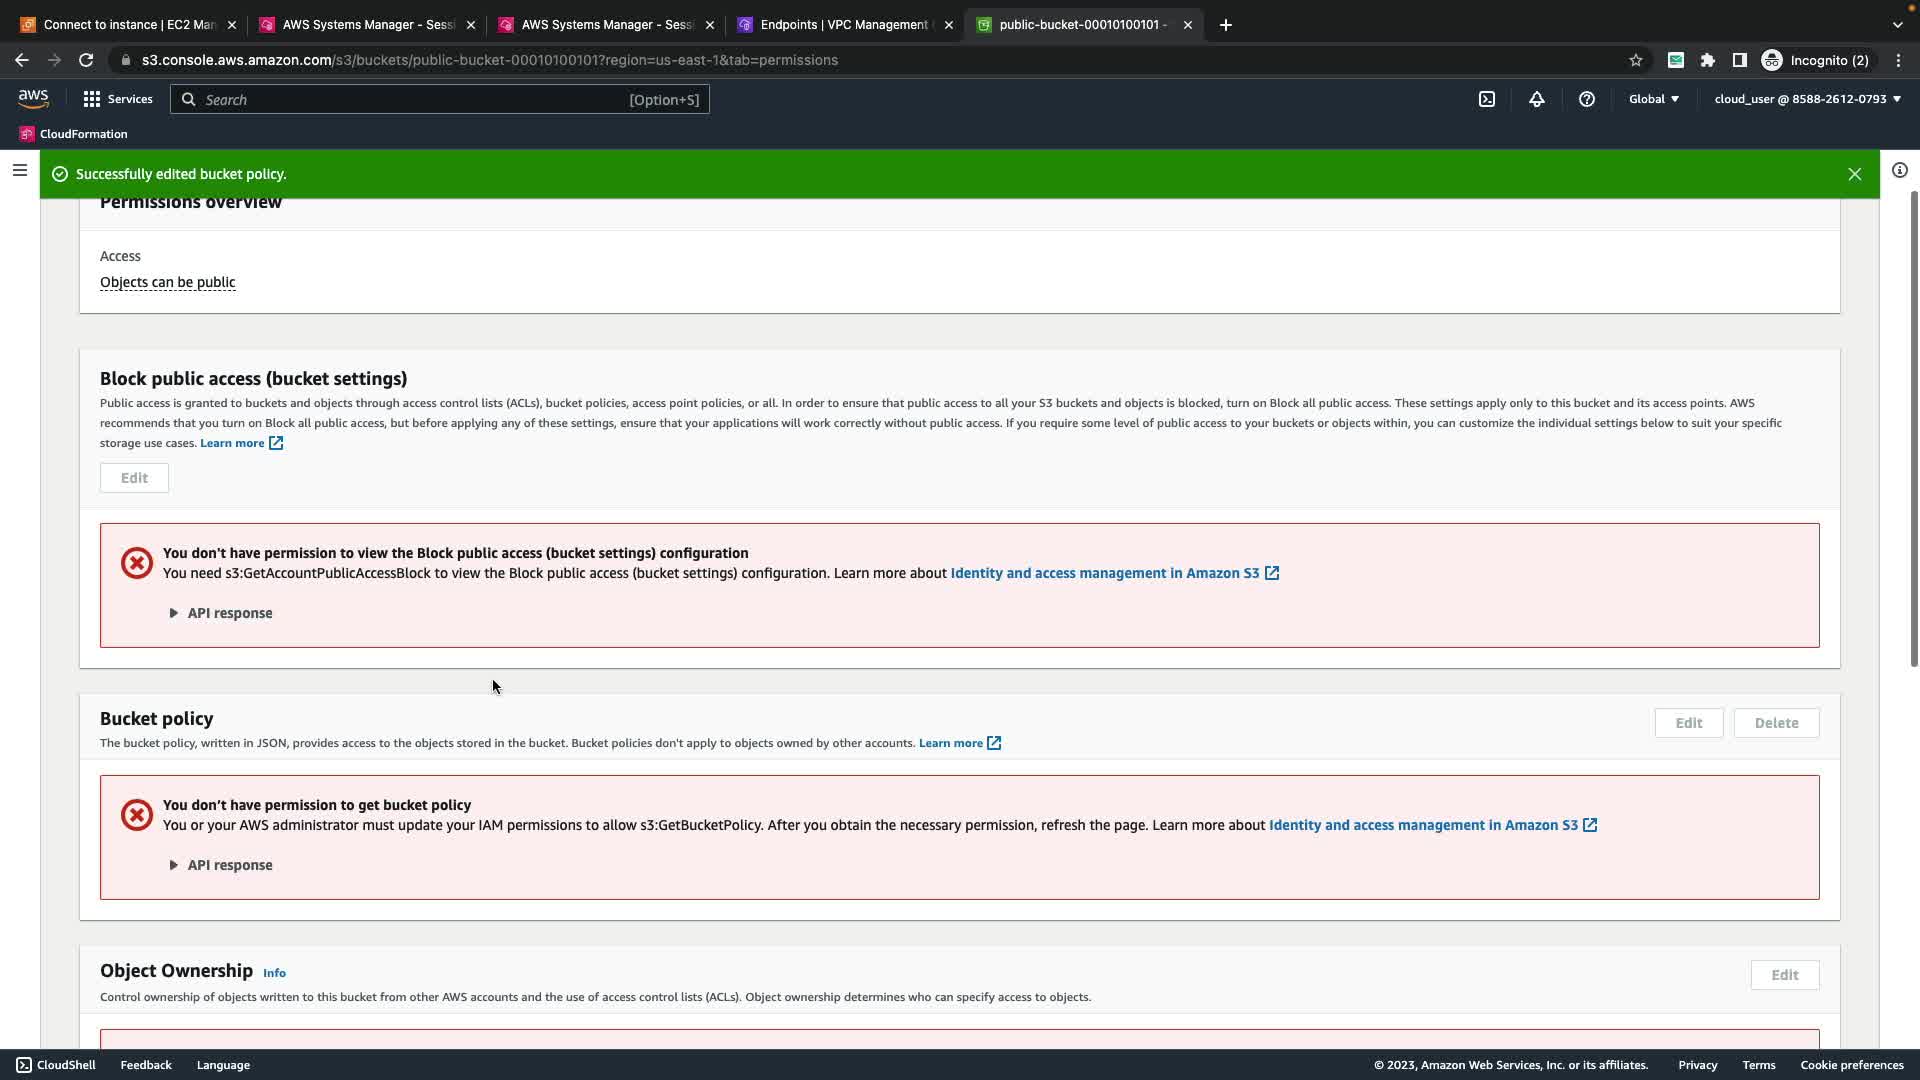The image size is (1920, 1080).
Task: Open the info panel icon at right
Action: tap(1900, 170)
